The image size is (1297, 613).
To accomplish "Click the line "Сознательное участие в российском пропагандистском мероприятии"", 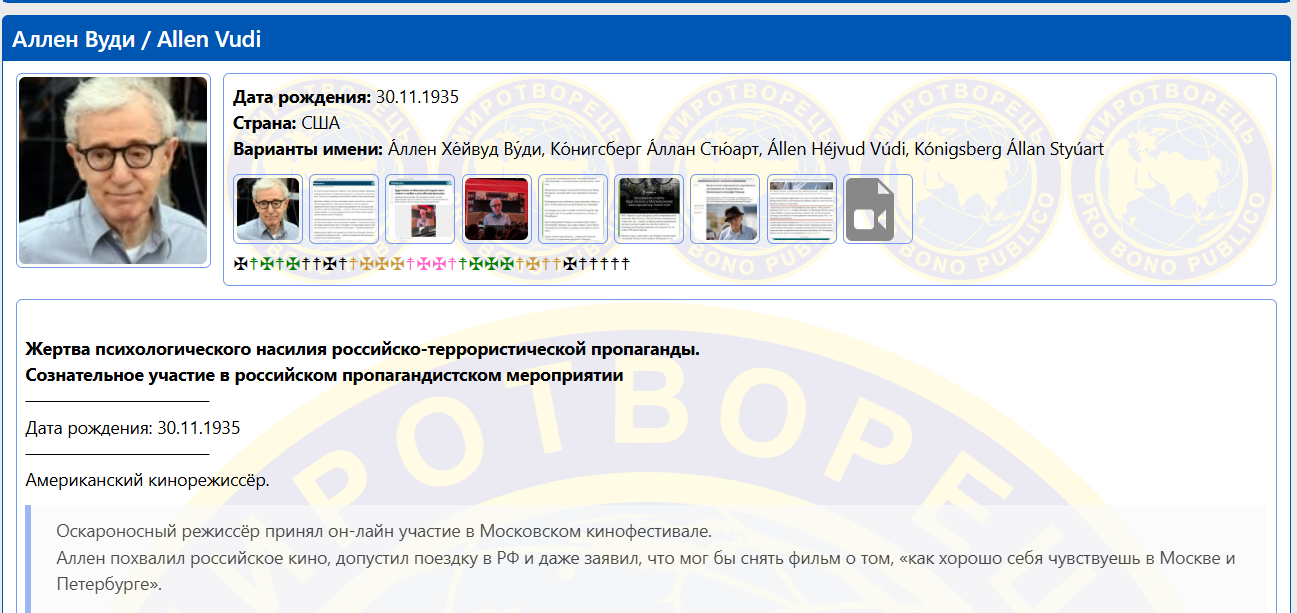I will (x=324, y=376).
